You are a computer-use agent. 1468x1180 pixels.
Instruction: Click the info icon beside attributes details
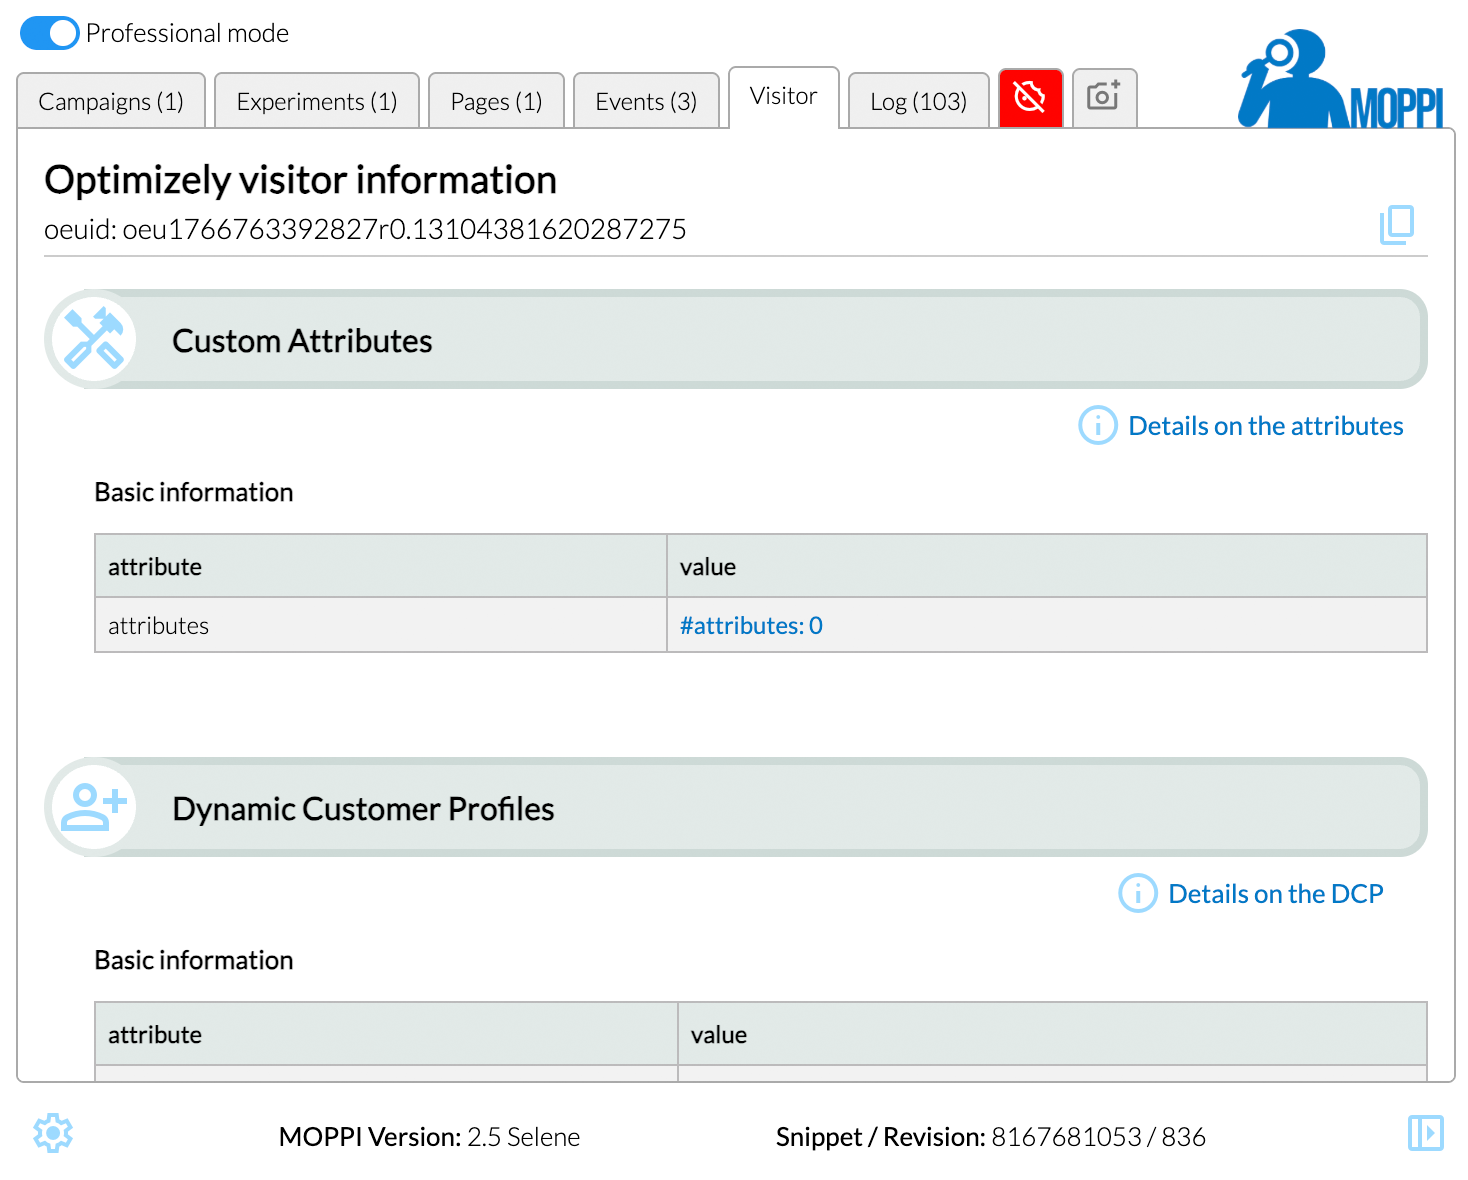1097,426
